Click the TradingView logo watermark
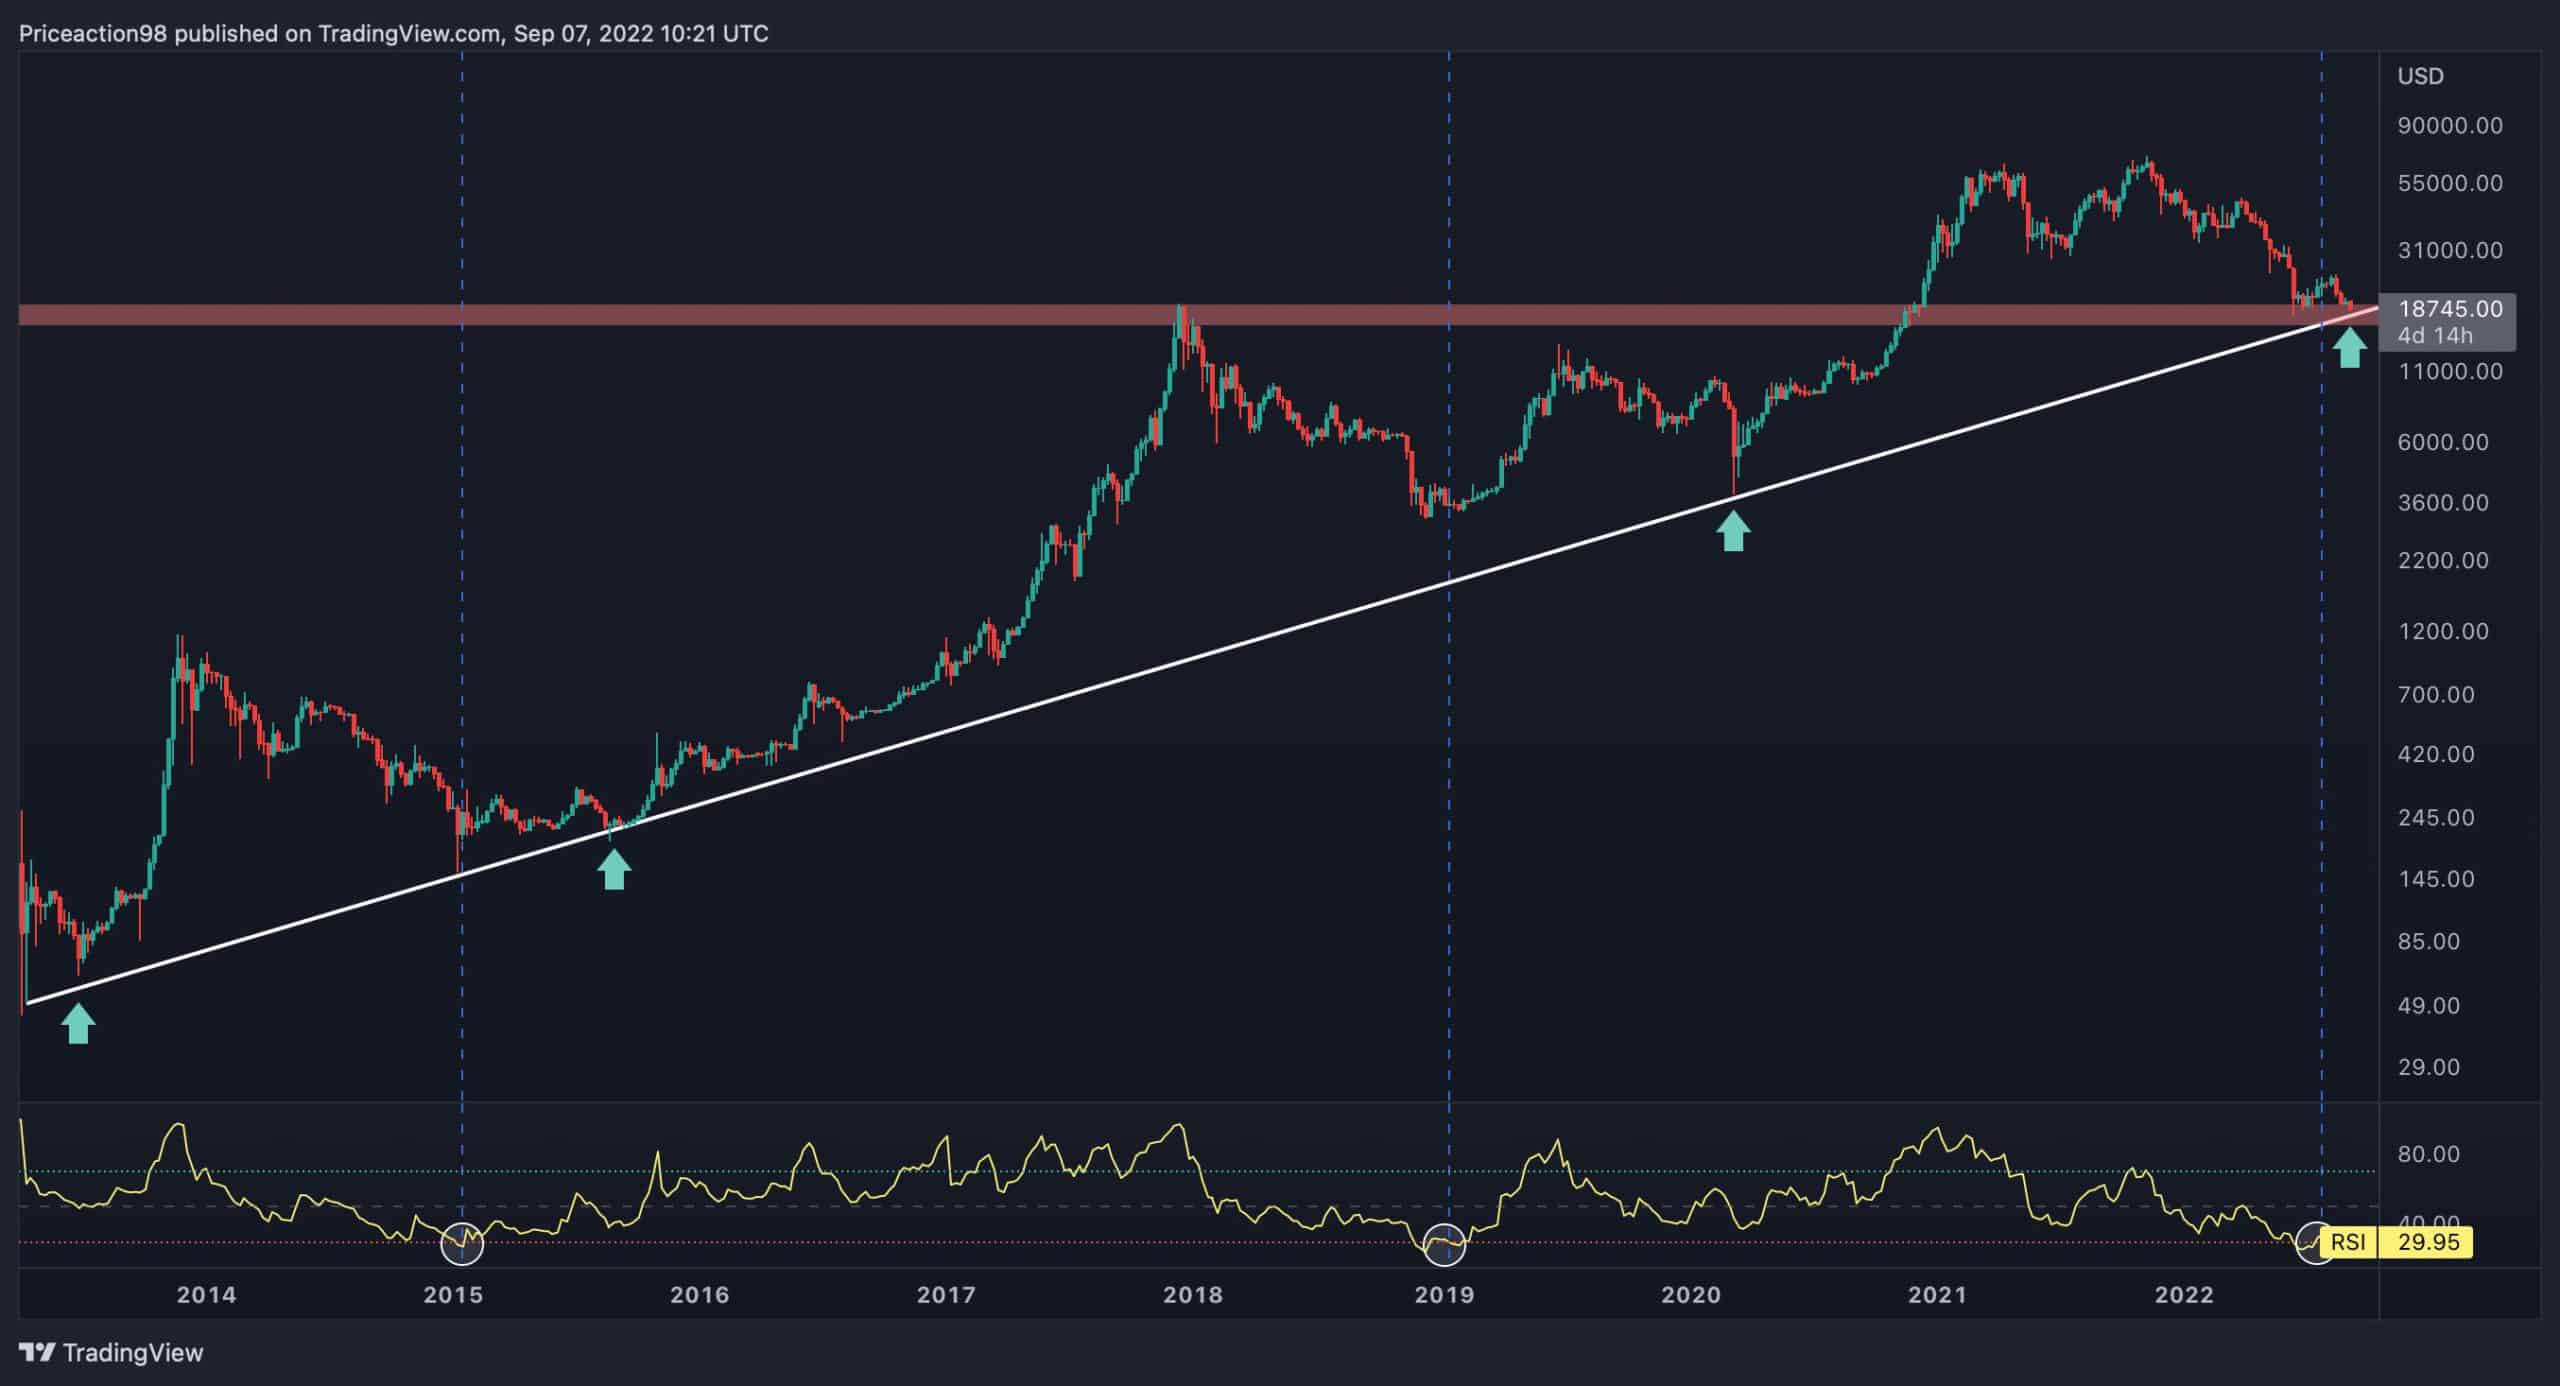This screenshot has width=2560, height=1386. pos(110,1353)
